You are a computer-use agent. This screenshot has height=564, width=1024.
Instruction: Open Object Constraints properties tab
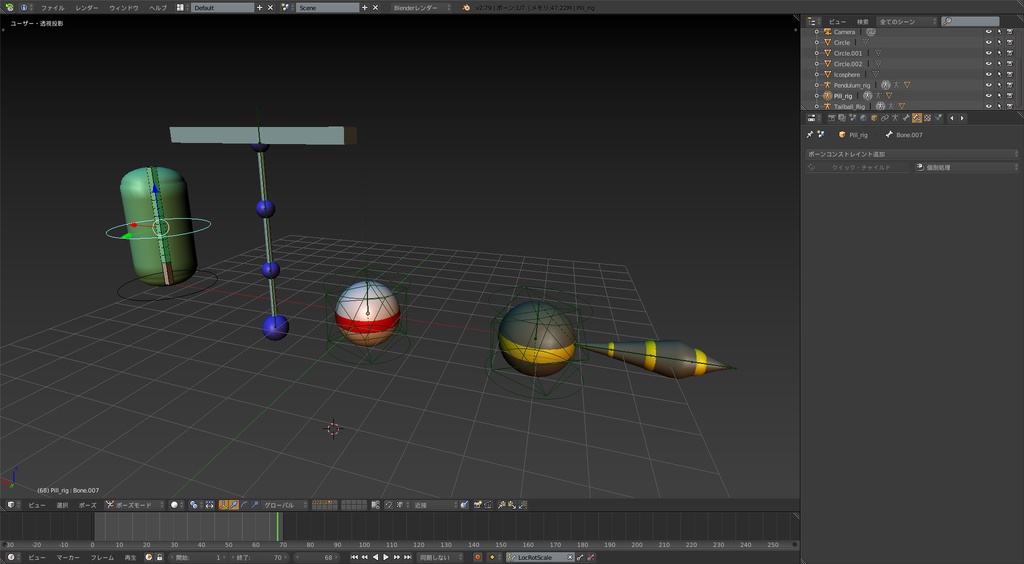(884, 118)
